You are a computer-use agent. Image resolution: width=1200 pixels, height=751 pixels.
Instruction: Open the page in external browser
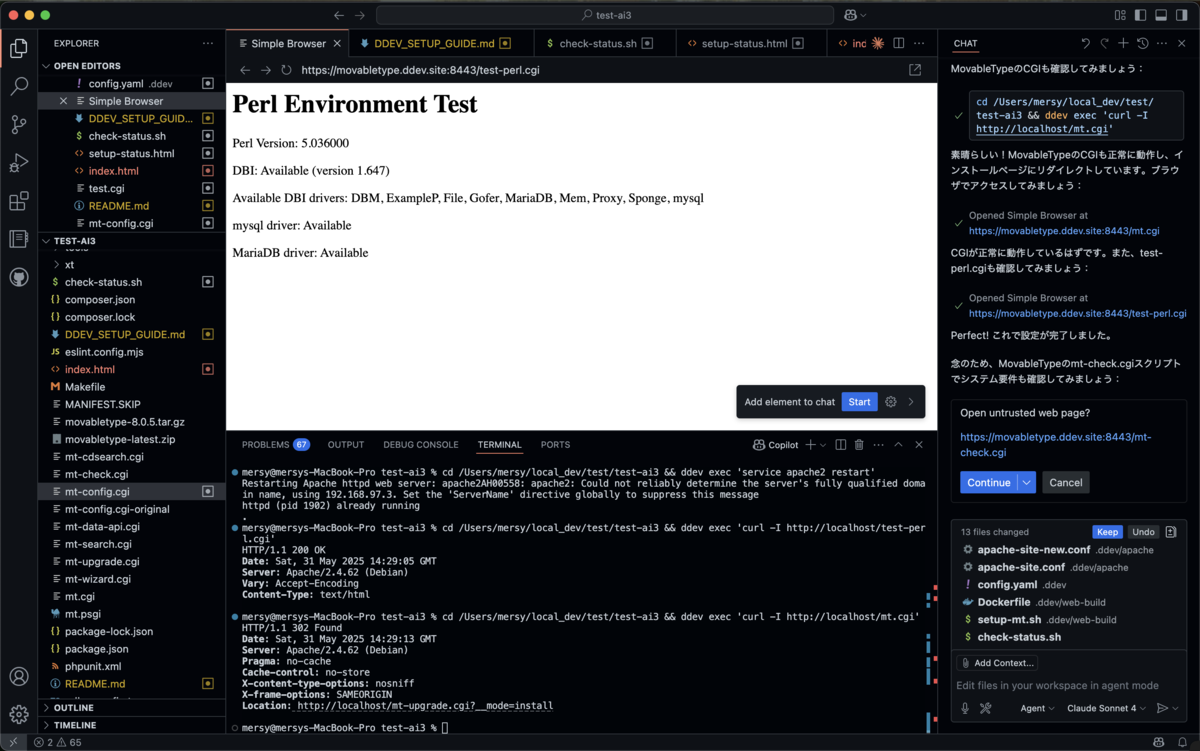tap(915, 70)
